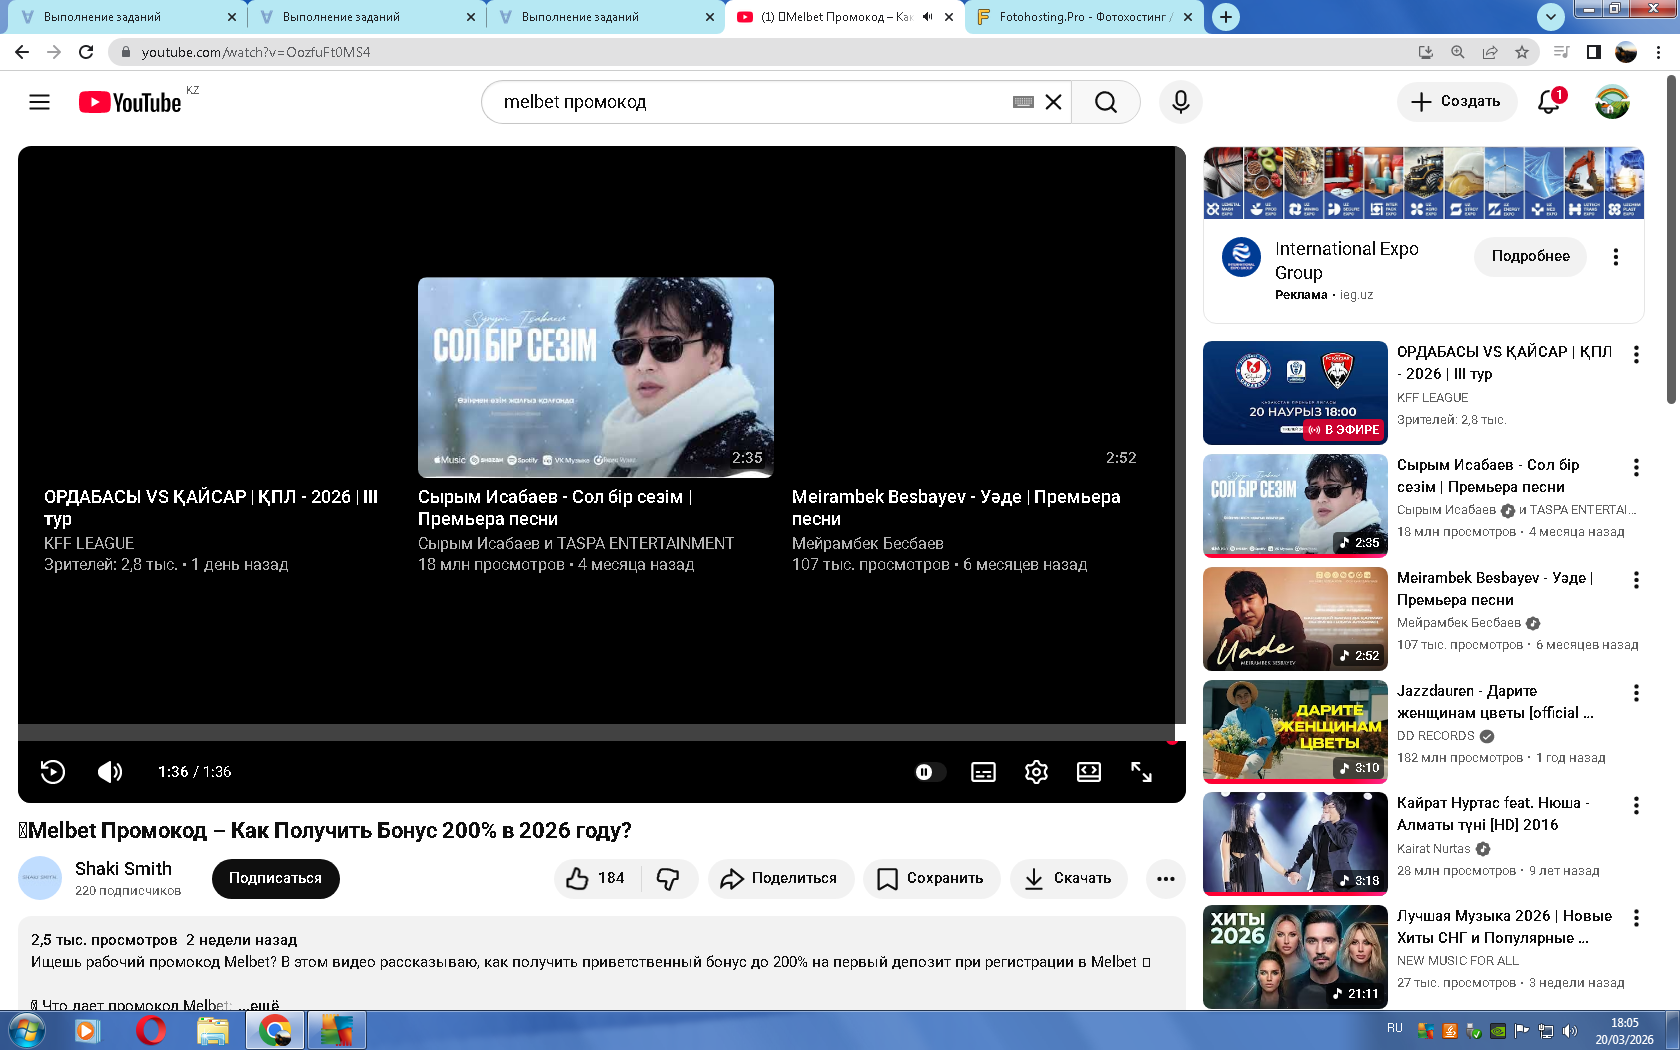Image resolution: width=1680 pixels, height=1050 pixels.
Task: Open Chrome three-dot menu
Action: (x=1660, y=52)
